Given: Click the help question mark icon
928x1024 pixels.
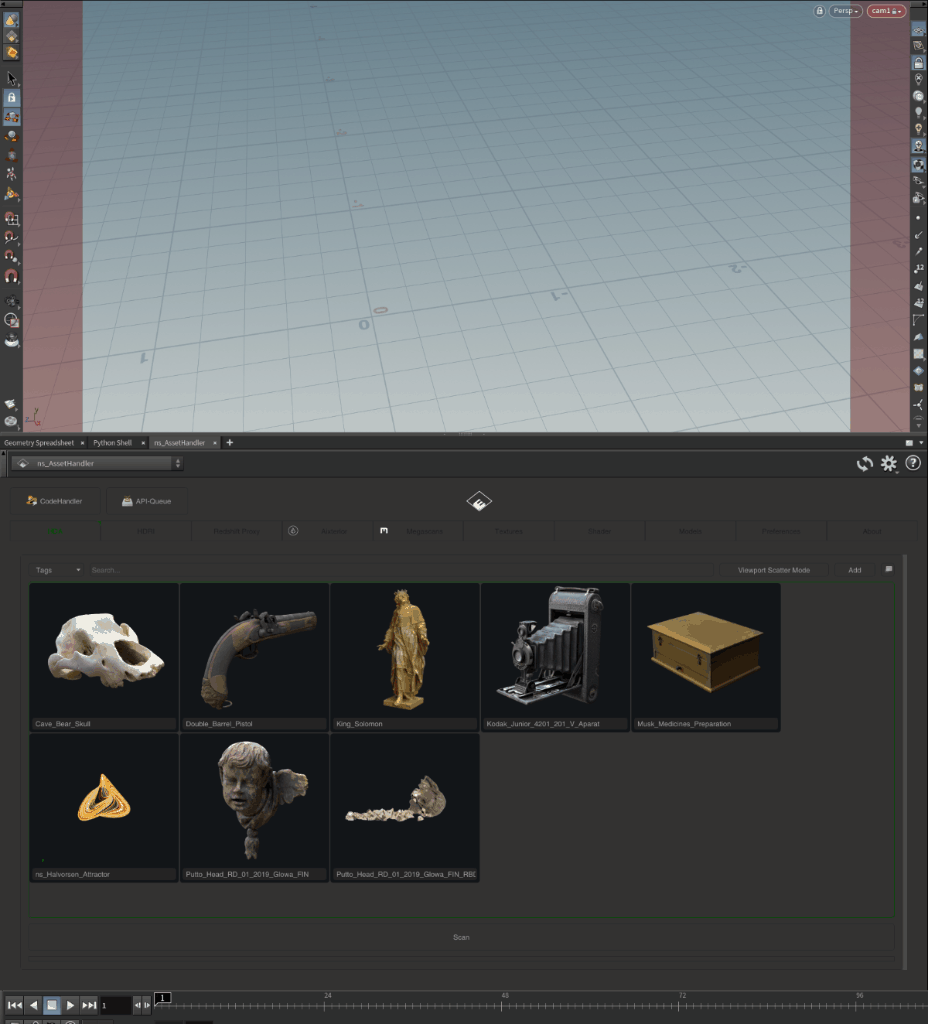Looking at the screenshot, I should pos(912,464).
